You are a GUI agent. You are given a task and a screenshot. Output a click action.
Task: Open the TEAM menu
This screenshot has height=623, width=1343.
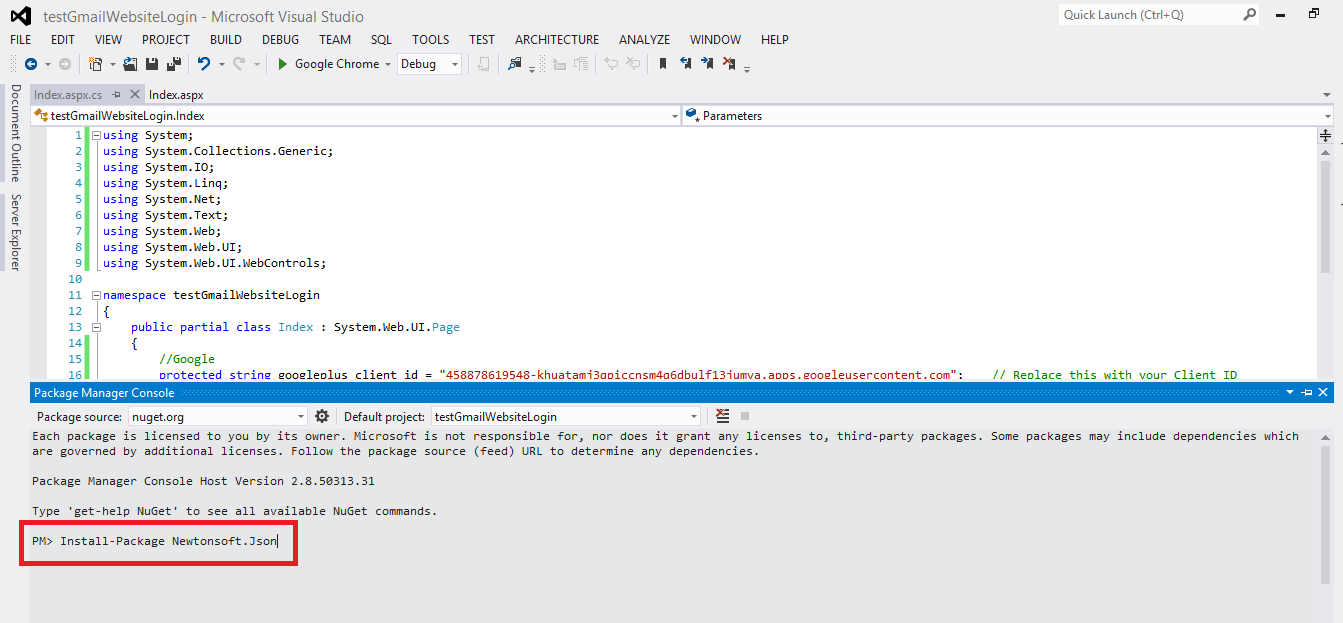335,40
